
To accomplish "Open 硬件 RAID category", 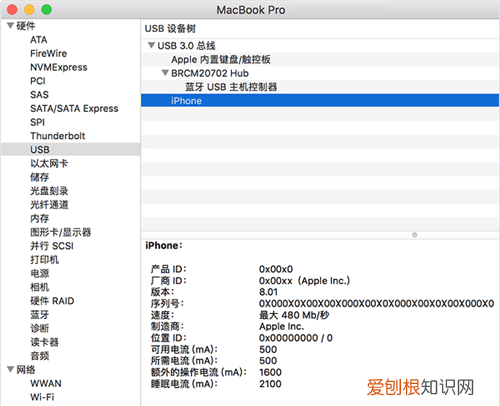I will [52, 301].
